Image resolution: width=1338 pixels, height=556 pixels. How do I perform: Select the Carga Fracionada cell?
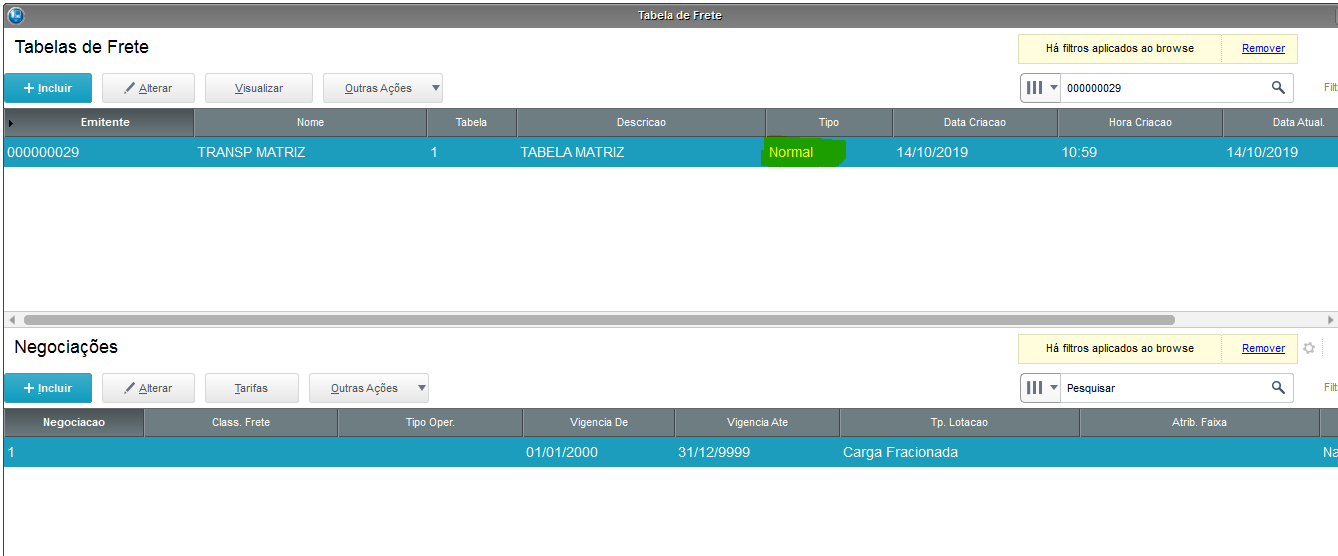coord(959,452)
